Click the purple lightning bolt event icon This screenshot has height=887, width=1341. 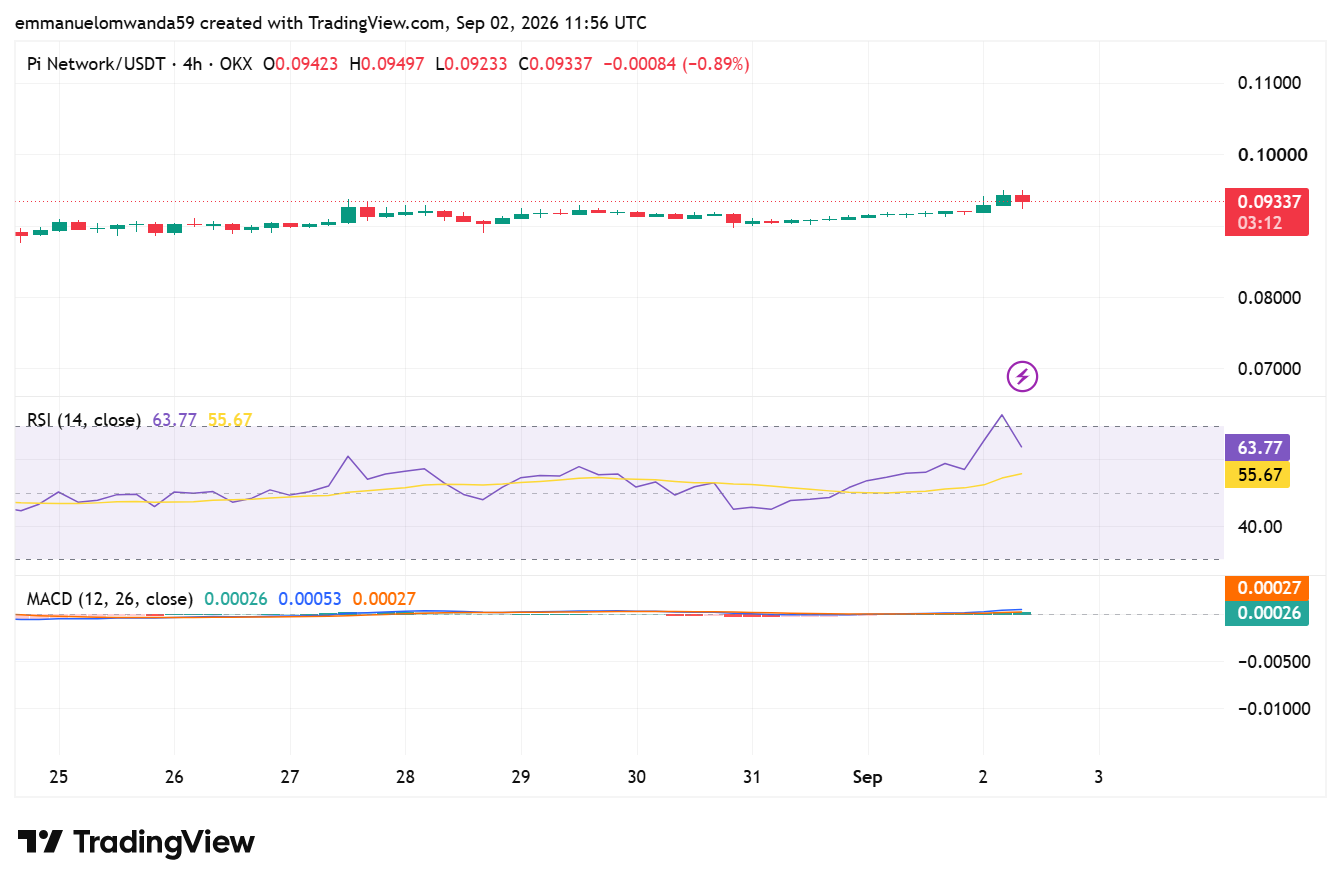[x=1022, y=376]
